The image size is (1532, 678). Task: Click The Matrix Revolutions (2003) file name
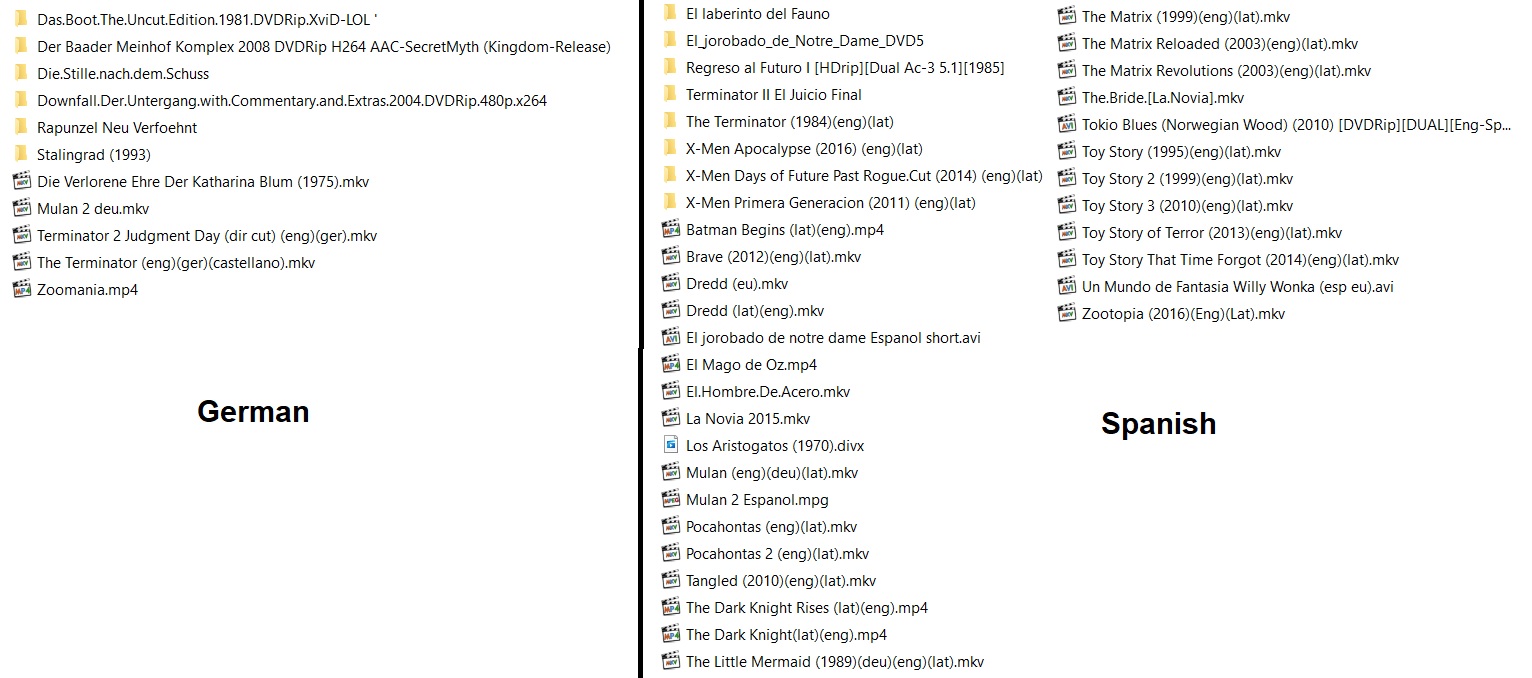[1227, 70]
